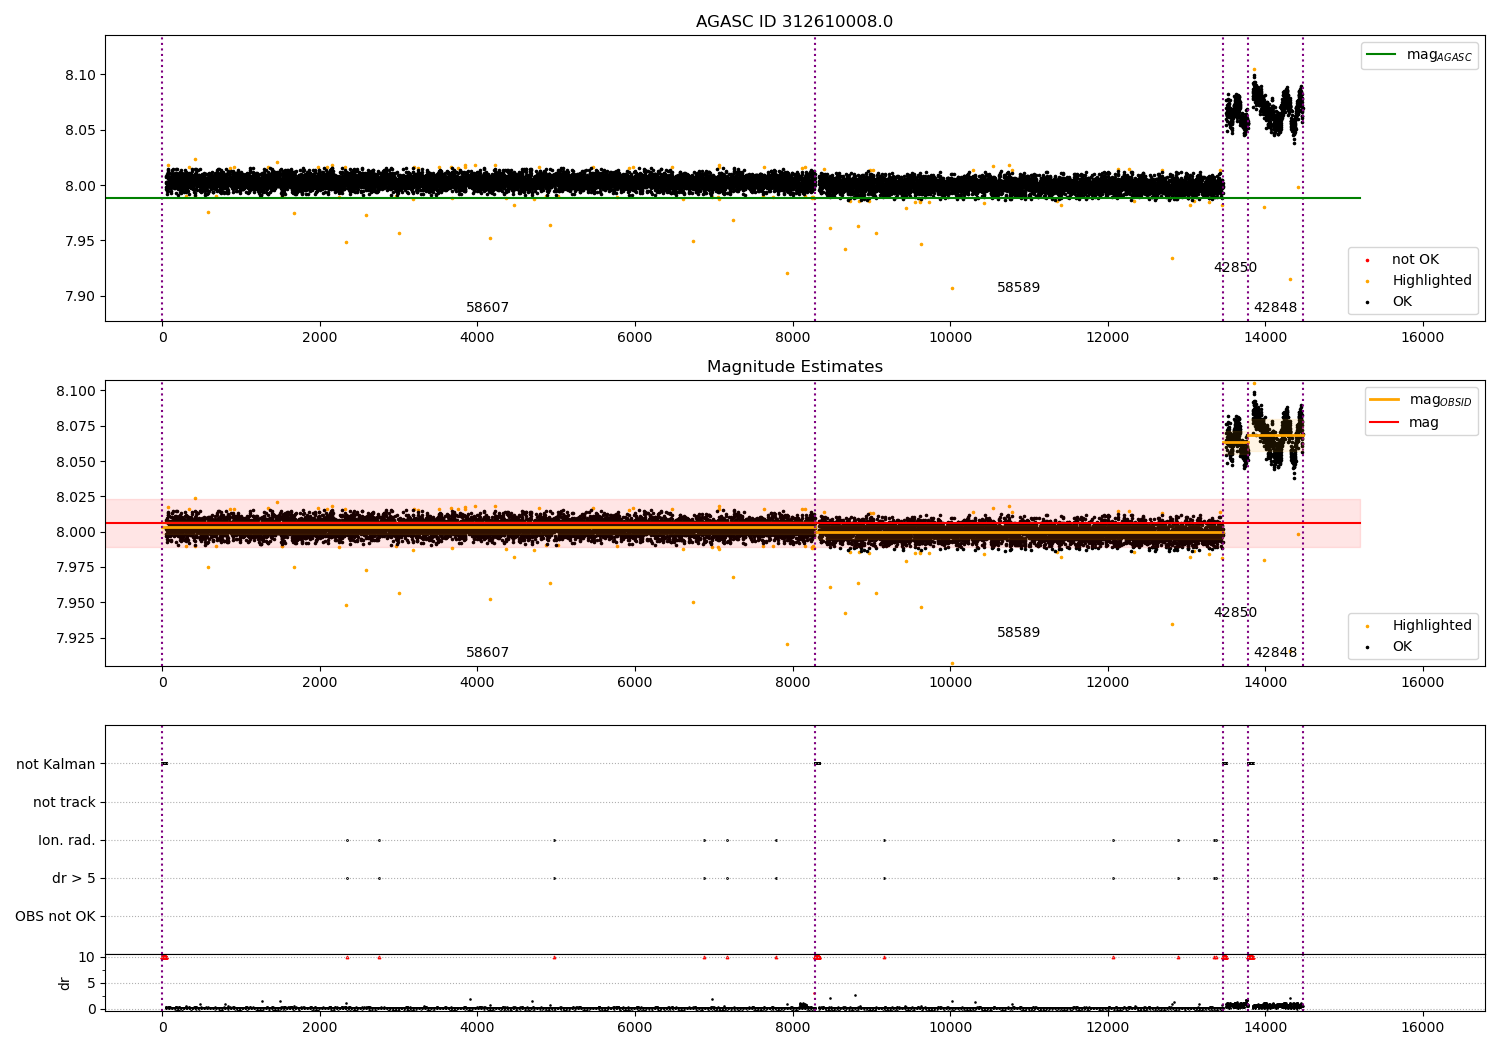Click the 'OBS not OK' axis label
The image size is (1500, 1050).
click(55, 916)
